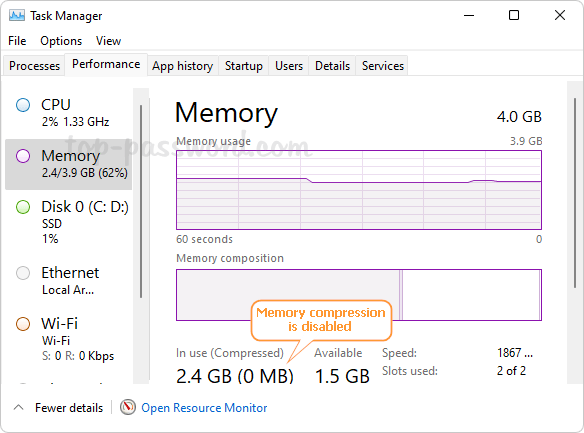Viewport: 584px width, 433px height.
Task: Click the orange Wi-Fi circle icon
Action: (x=23, y=324)
